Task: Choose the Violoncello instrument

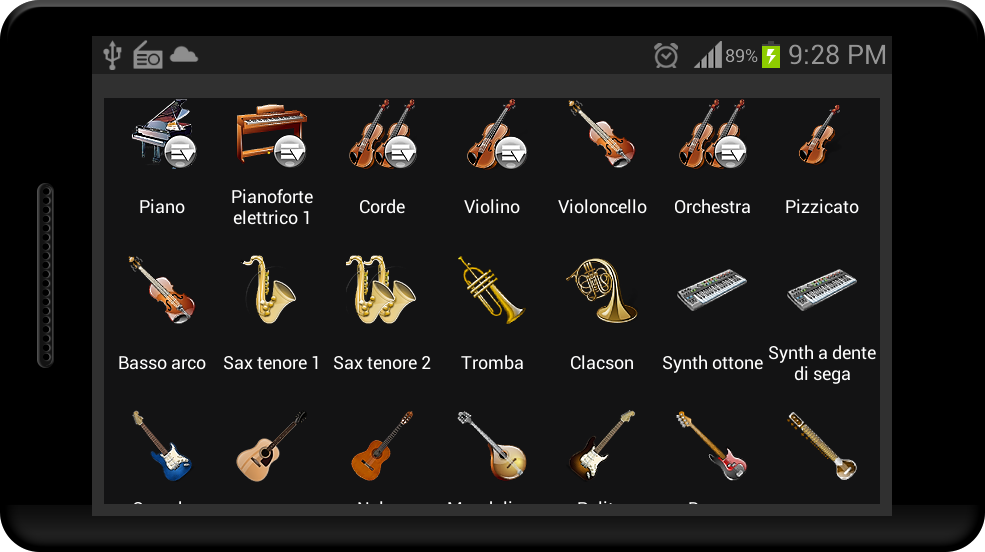Action: tap(602, 134)
